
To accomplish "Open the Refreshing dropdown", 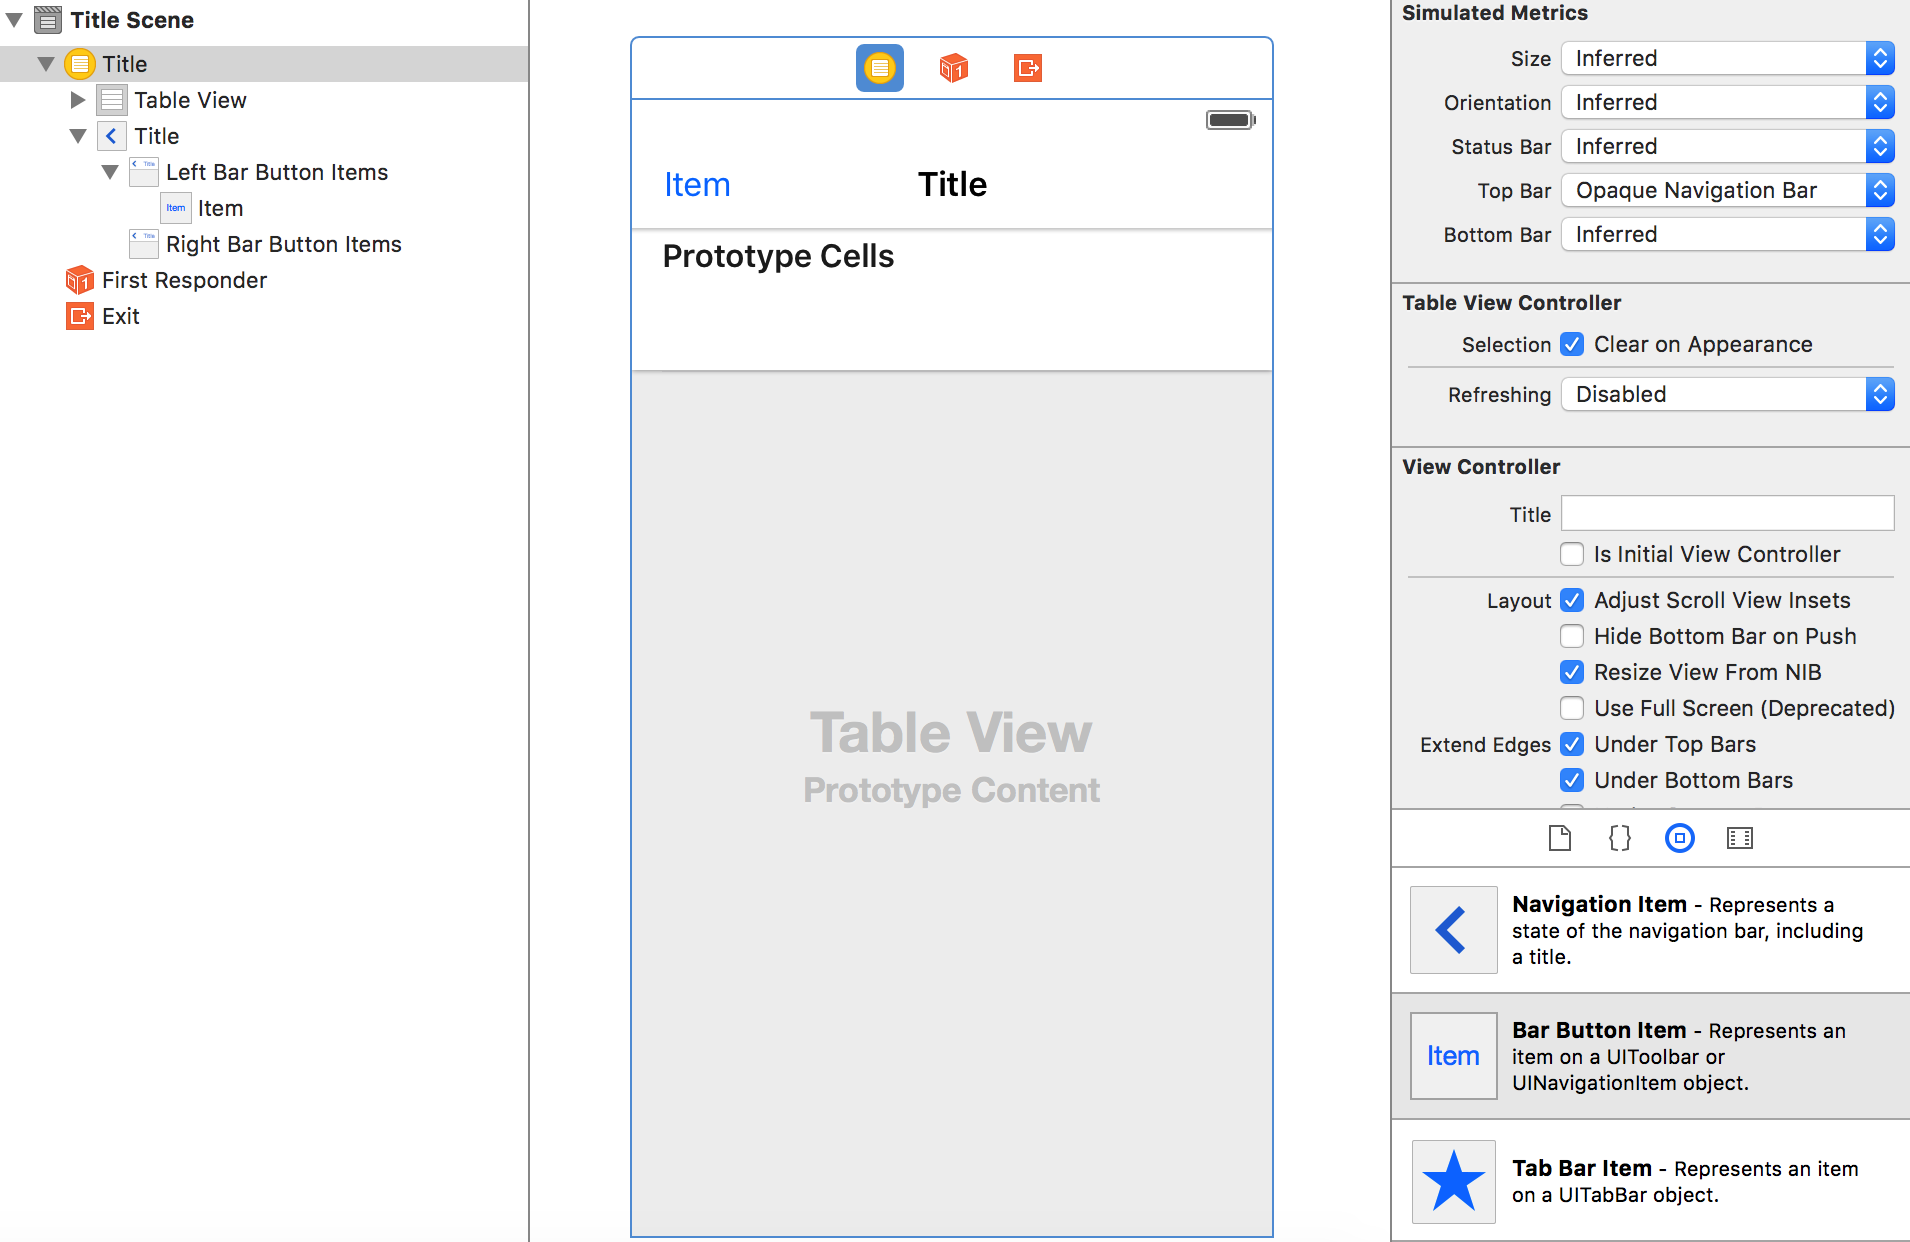I will tap(1726, 394).
